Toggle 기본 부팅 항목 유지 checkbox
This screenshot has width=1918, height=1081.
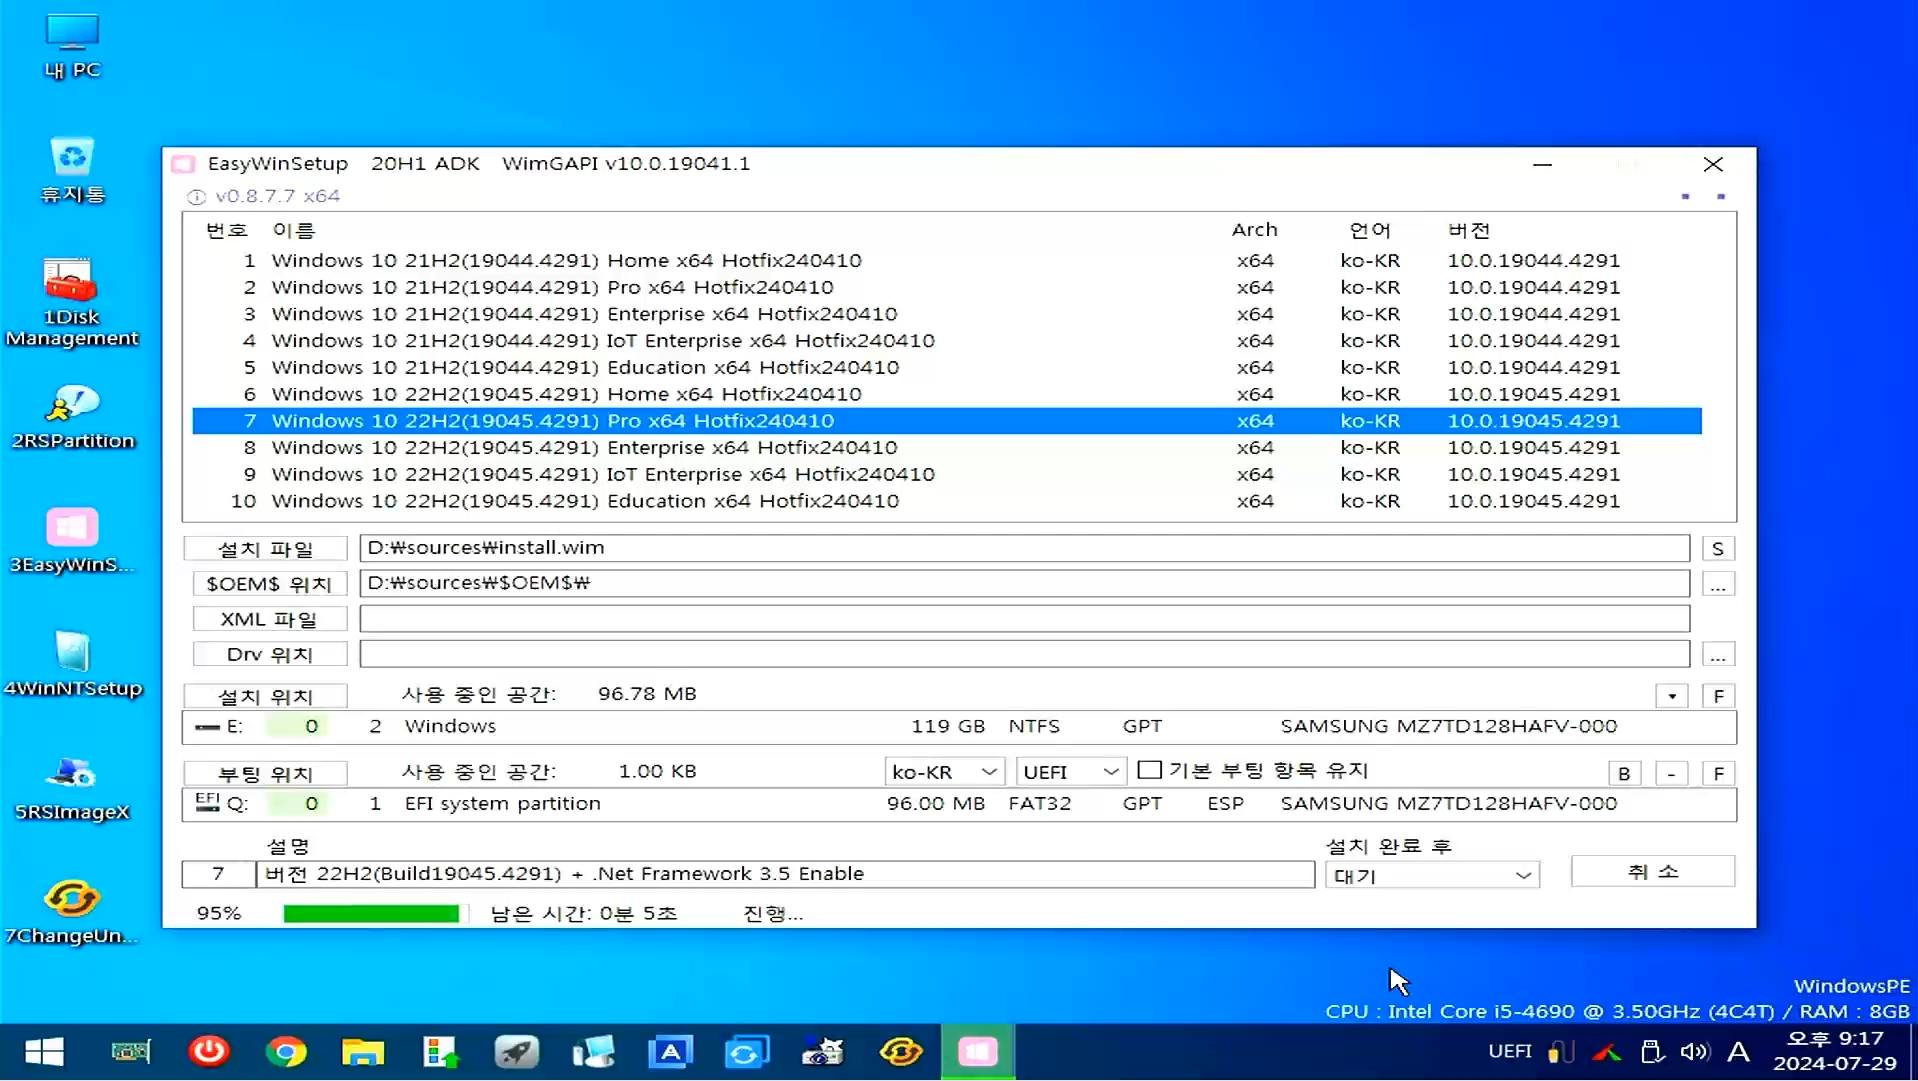point(1150,771)
